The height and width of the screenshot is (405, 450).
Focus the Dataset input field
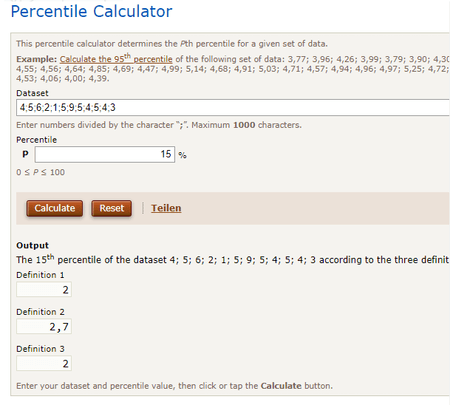point(233,107)
